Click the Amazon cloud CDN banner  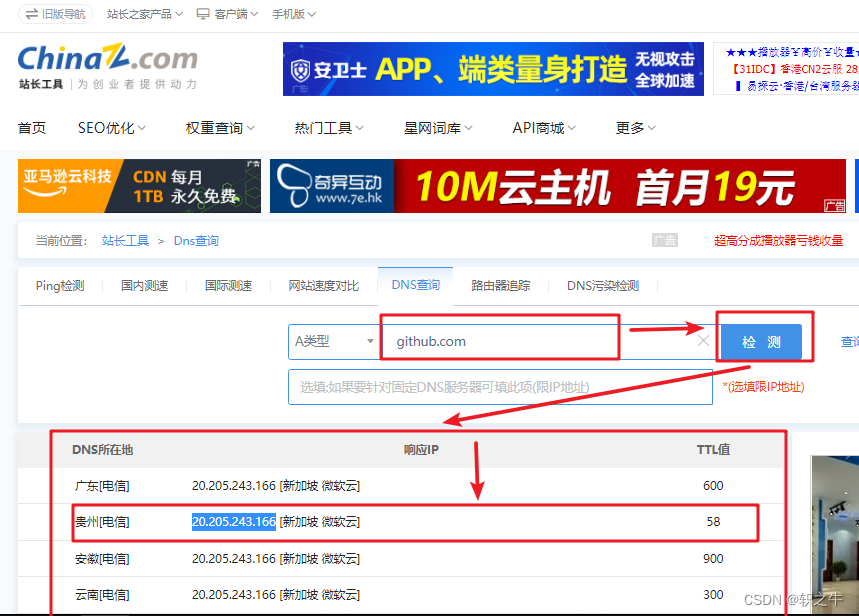pyautogui.click(x=139, y=186)
